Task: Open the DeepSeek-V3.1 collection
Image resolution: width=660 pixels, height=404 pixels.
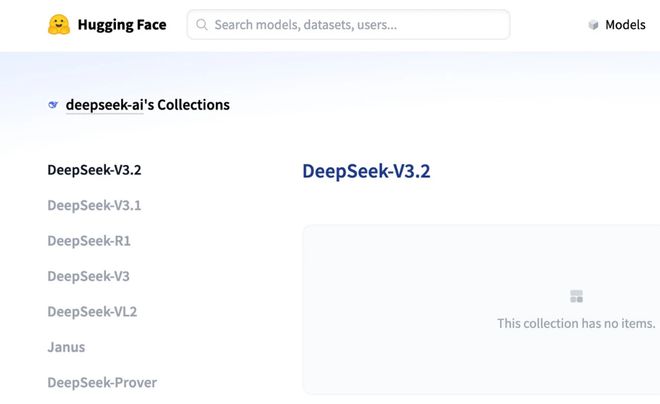Action: click(94, 205)
